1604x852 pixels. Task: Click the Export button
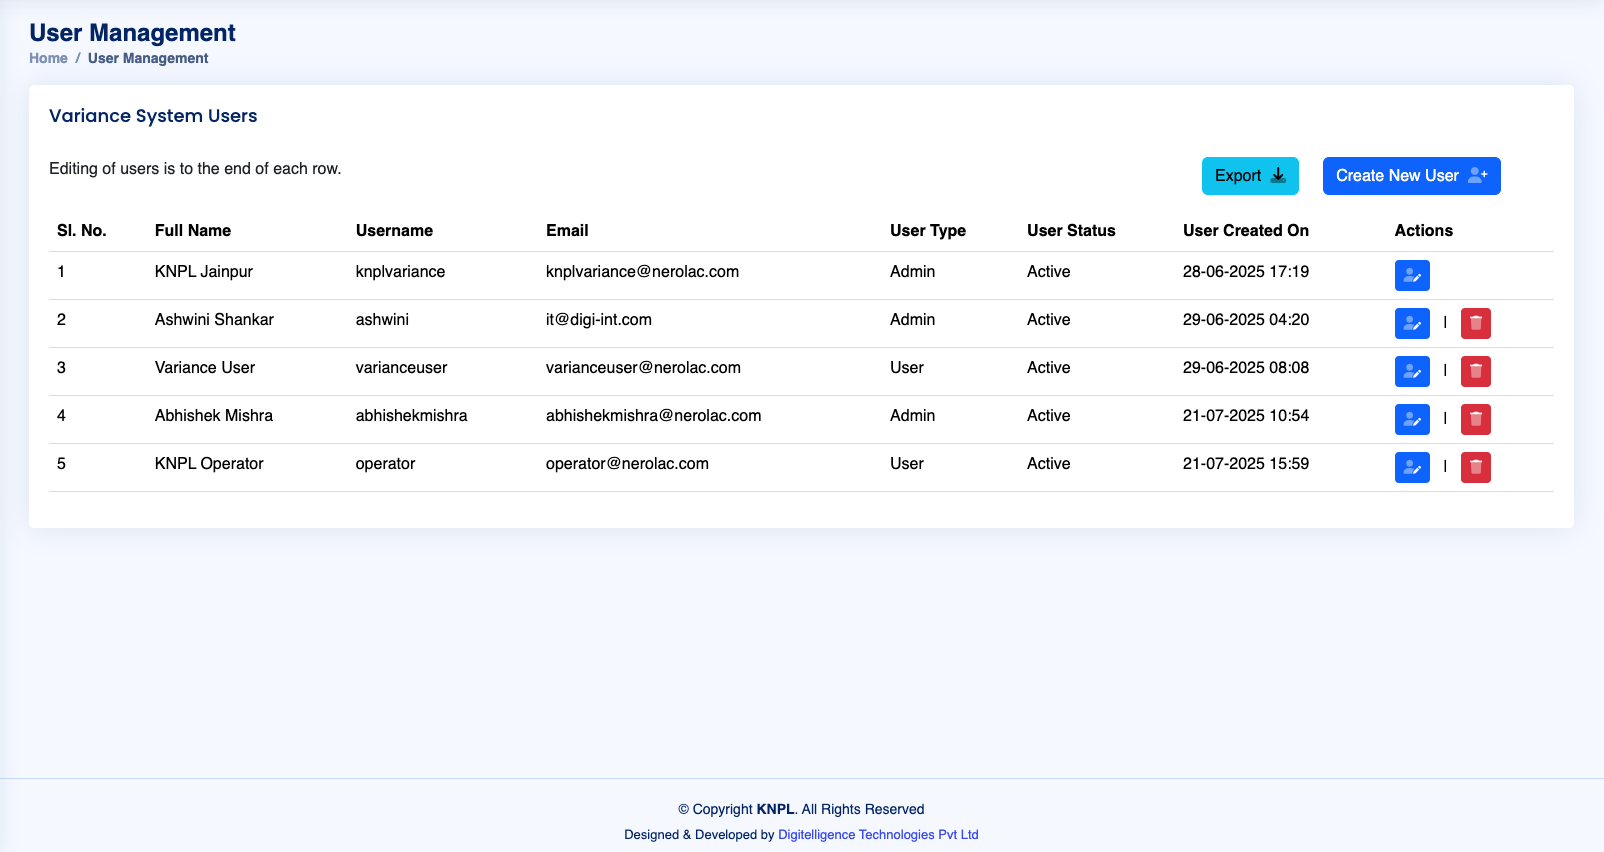(x=1250, y=176)
